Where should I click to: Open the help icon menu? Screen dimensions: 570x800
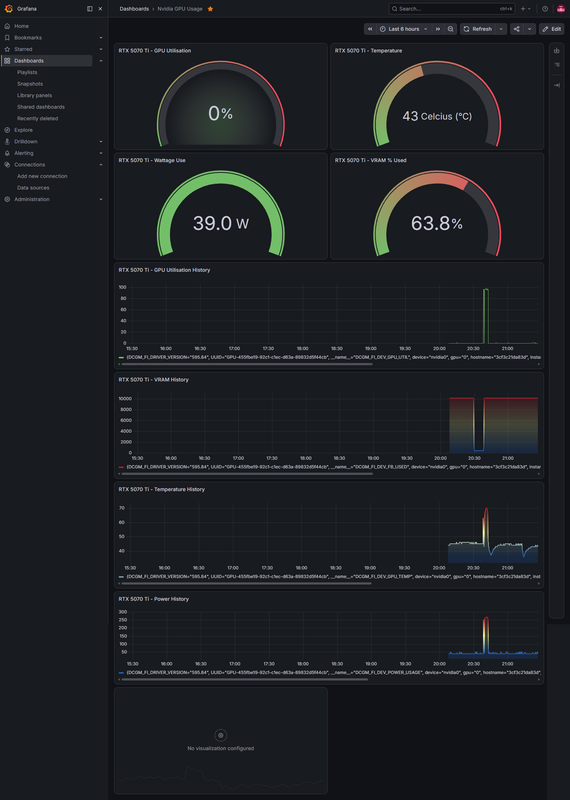(545, 9)
